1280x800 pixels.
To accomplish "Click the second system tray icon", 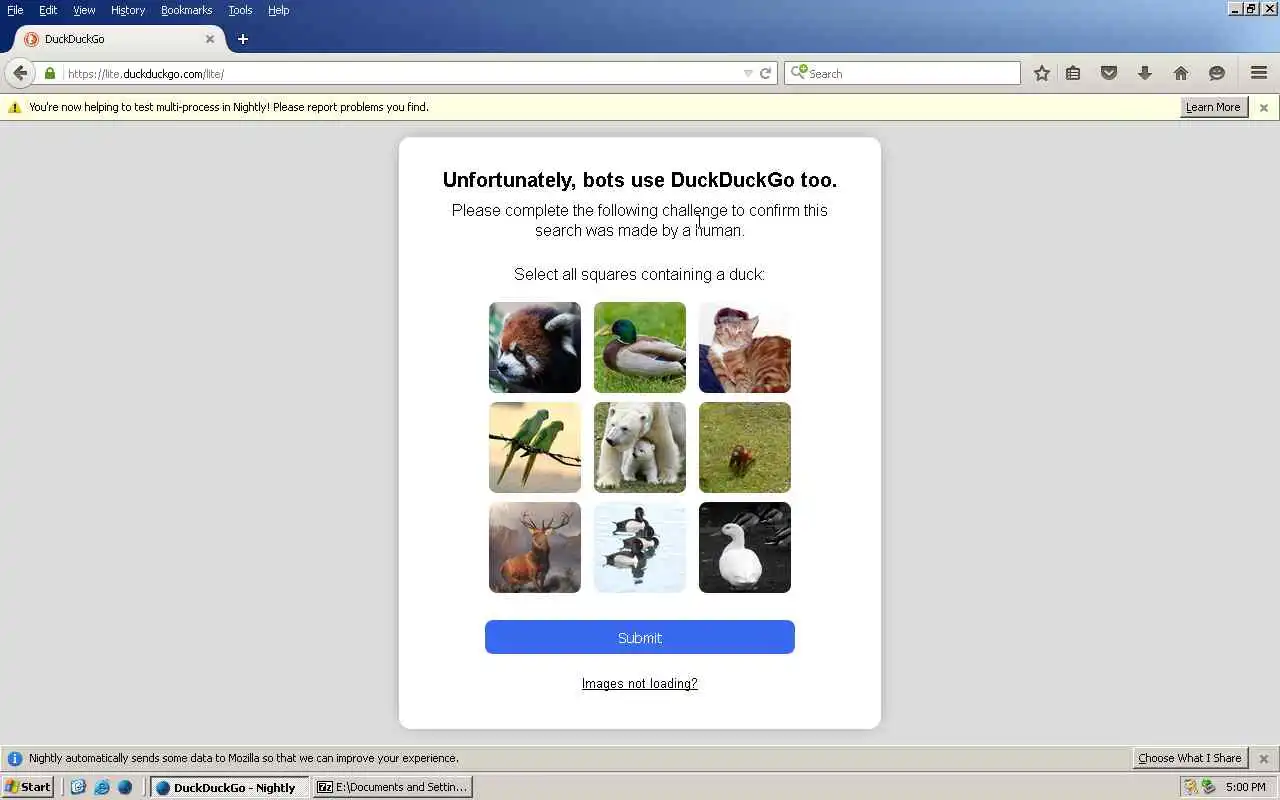I will tap(1207, 787).
